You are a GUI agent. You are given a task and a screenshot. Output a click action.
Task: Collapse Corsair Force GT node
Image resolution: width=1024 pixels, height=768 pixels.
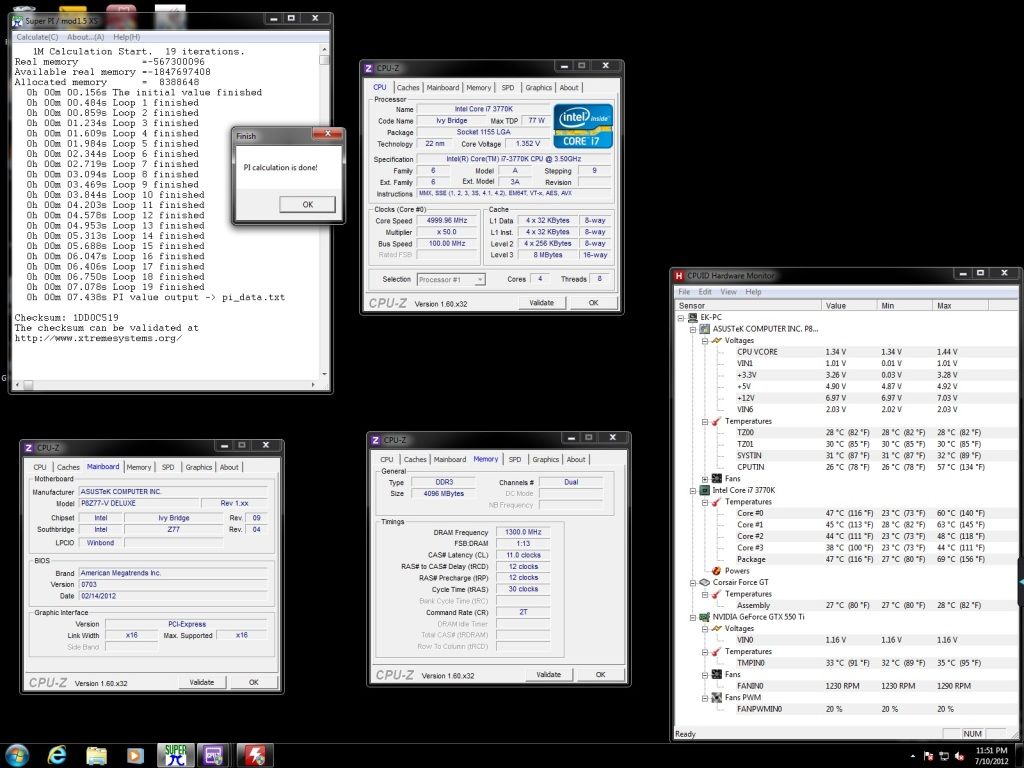(x=693, y=583)
